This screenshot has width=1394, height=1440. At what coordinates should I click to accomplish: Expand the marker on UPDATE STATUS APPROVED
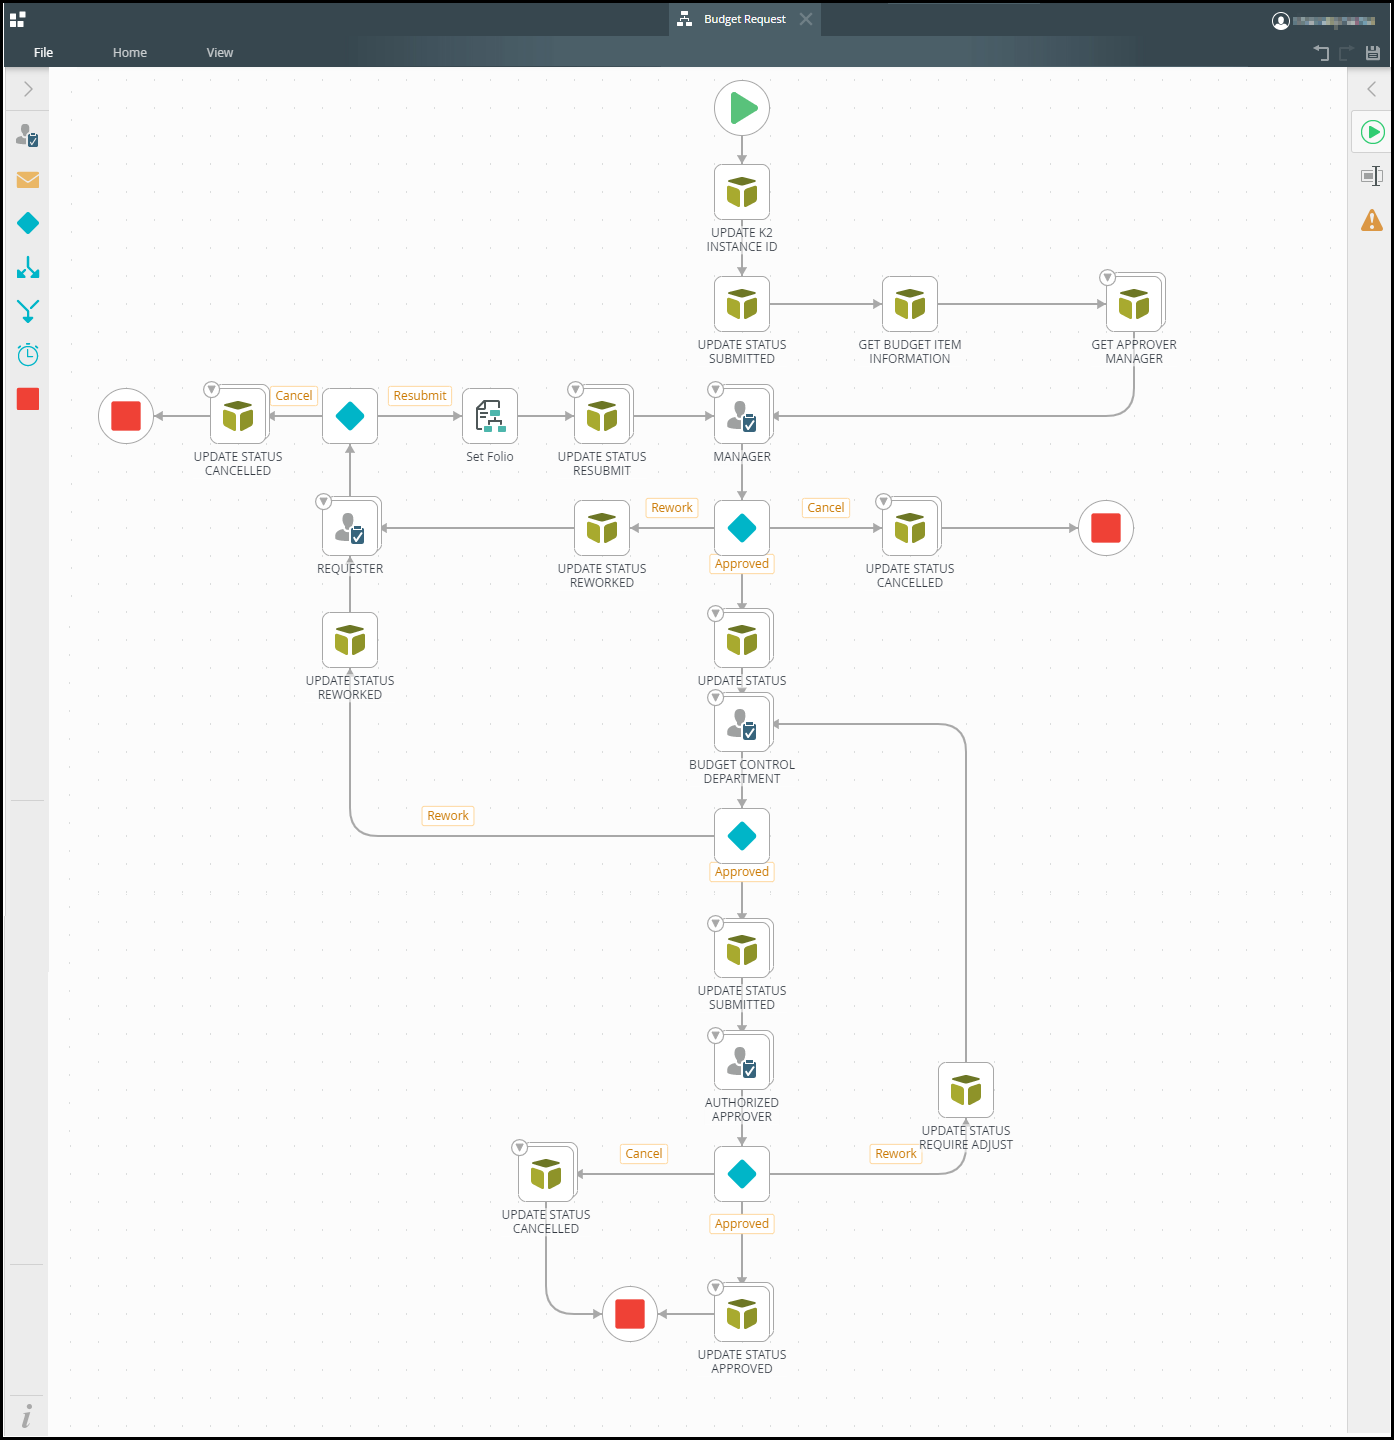(x=715, y=1287)
